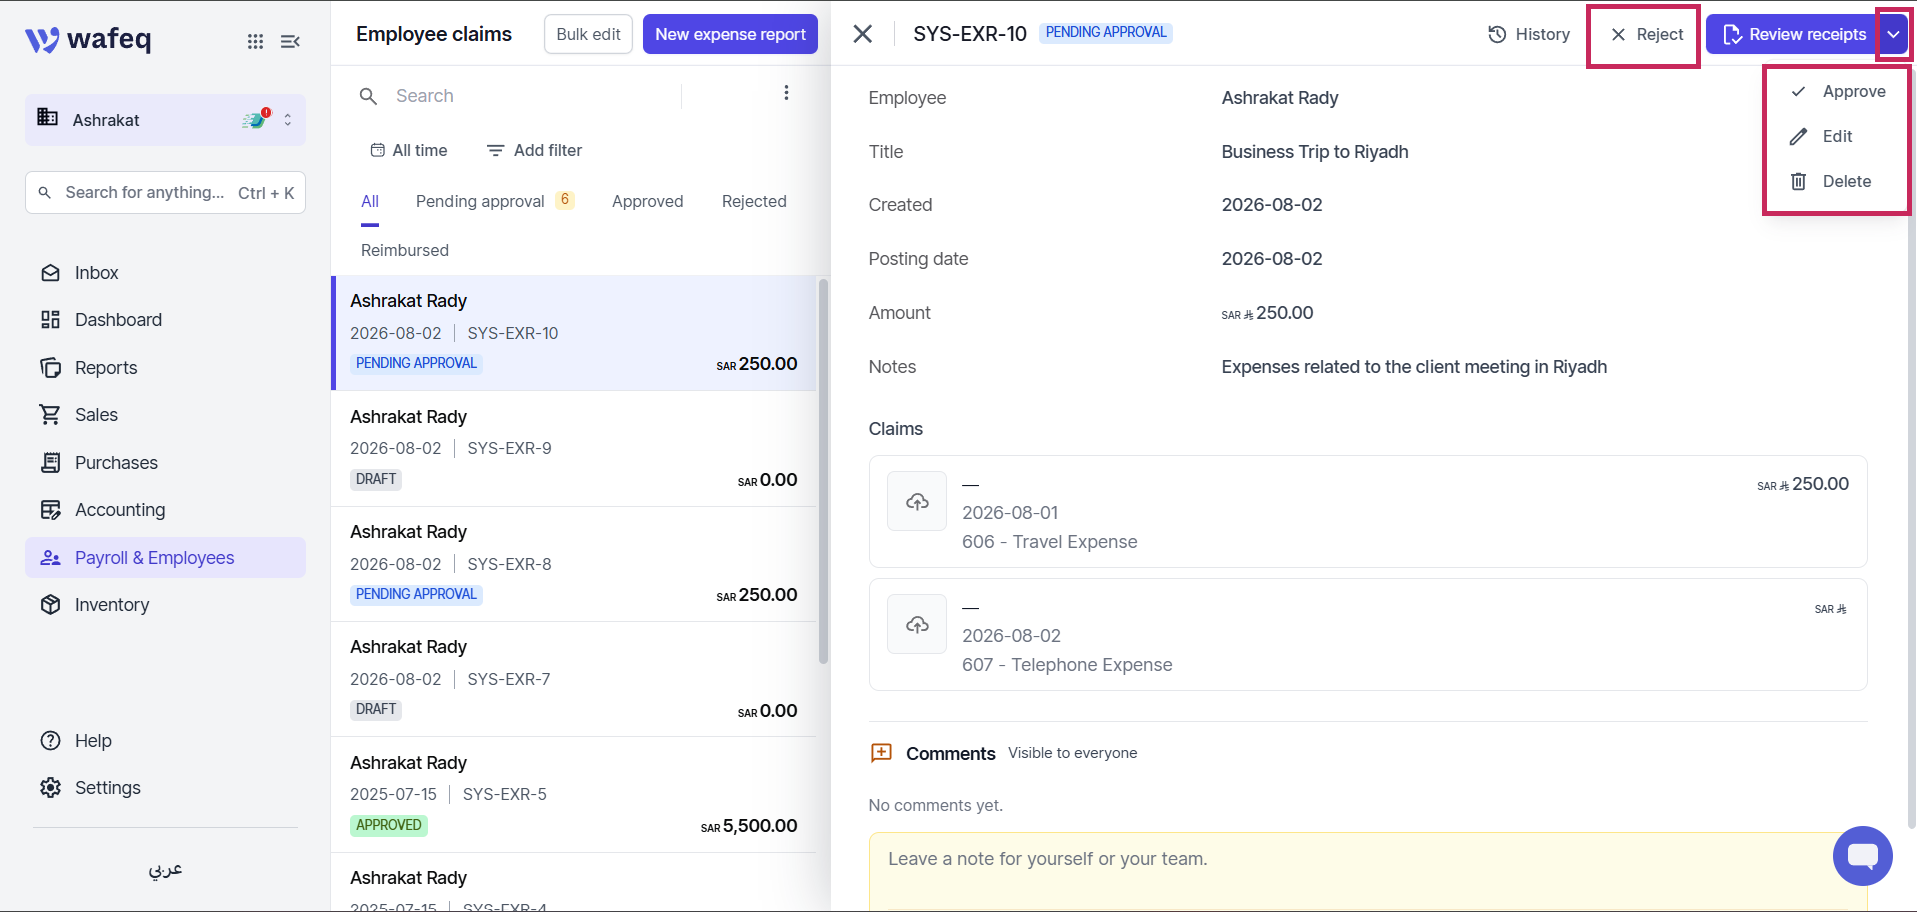
Task: Click the Settings gear icon
Action: (50, 788)
